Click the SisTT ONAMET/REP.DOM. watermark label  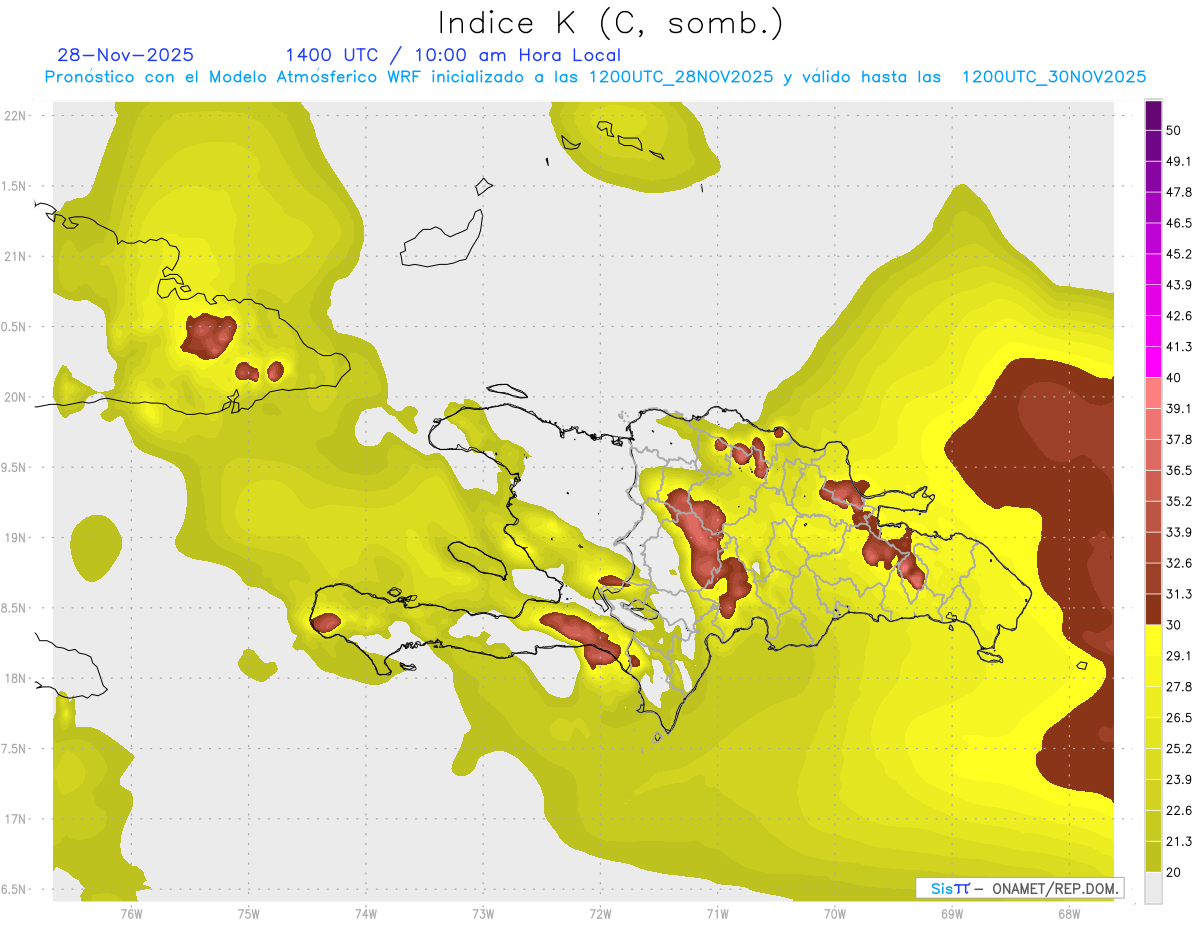click(x=1019, y=888)
